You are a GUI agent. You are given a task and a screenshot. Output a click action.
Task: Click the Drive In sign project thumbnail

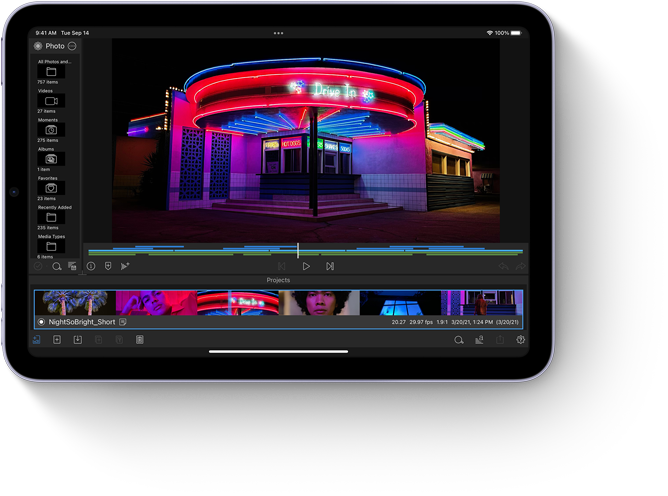[x=238, y=303]
